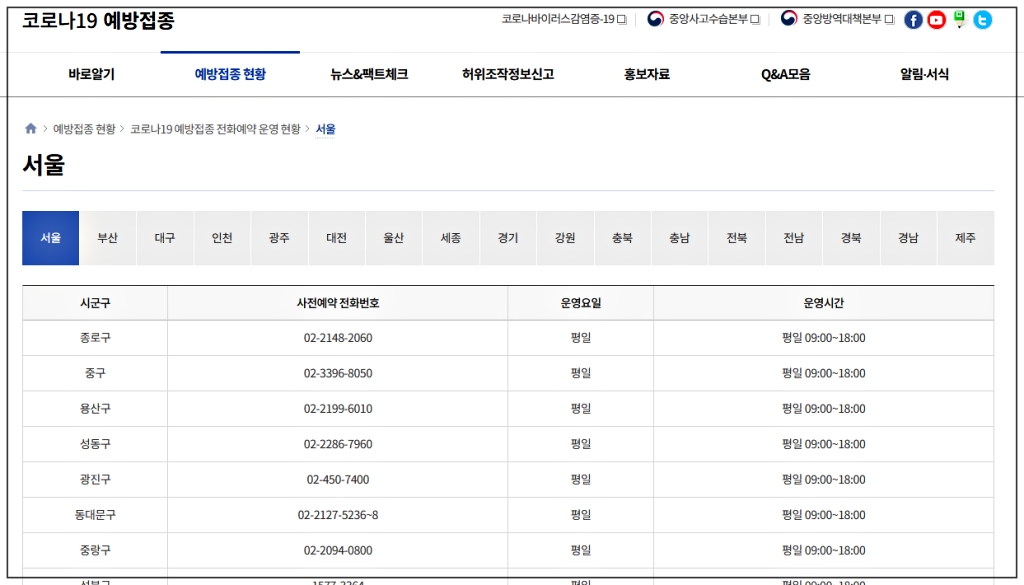This screenshot has height=585, width=1024.
Task: Open the 예방접종 현황 menu
Action: coord(231,74)
